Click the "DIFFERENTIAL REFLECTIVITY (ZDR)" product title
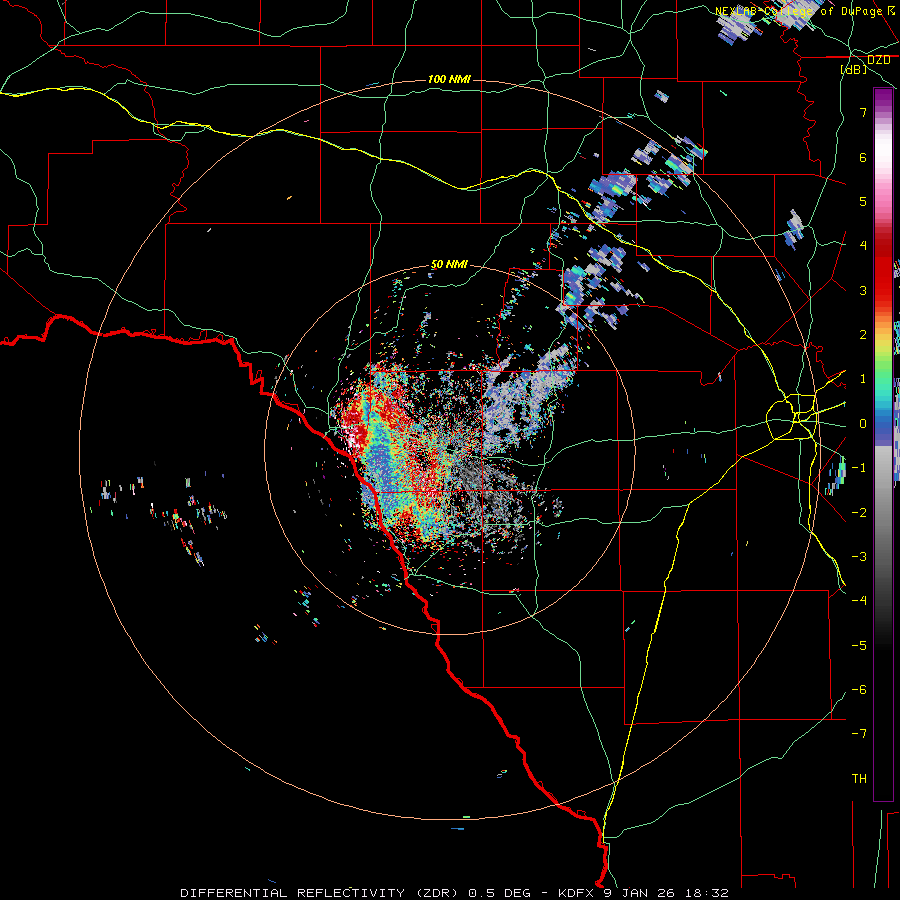Screen dimensions: 900x900 tap(321, 893)
